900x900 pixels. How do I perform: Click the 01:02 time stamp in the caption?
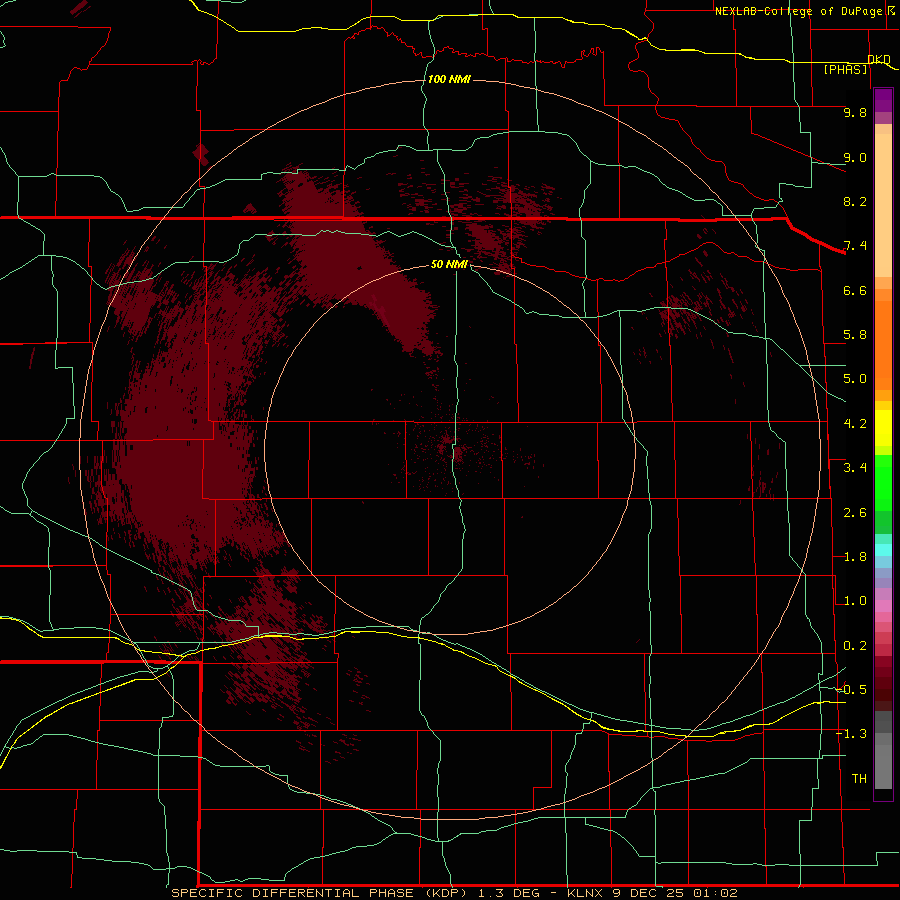(x=715, y=893)
